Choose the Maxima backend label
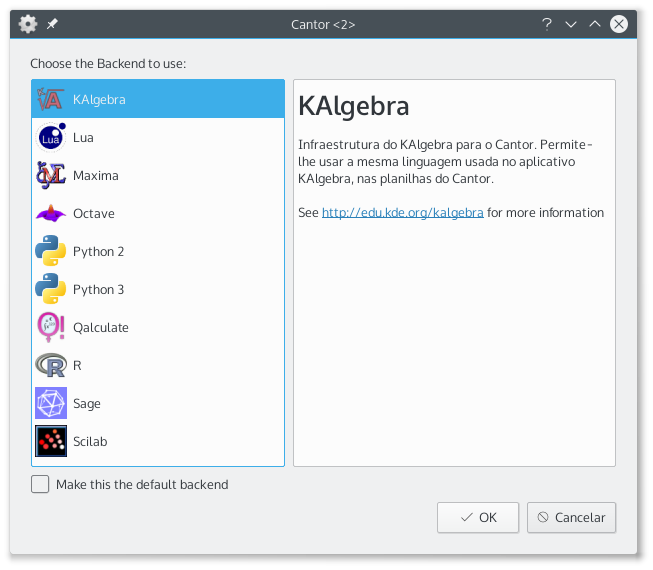653x570 pixels. click(96, 175)
